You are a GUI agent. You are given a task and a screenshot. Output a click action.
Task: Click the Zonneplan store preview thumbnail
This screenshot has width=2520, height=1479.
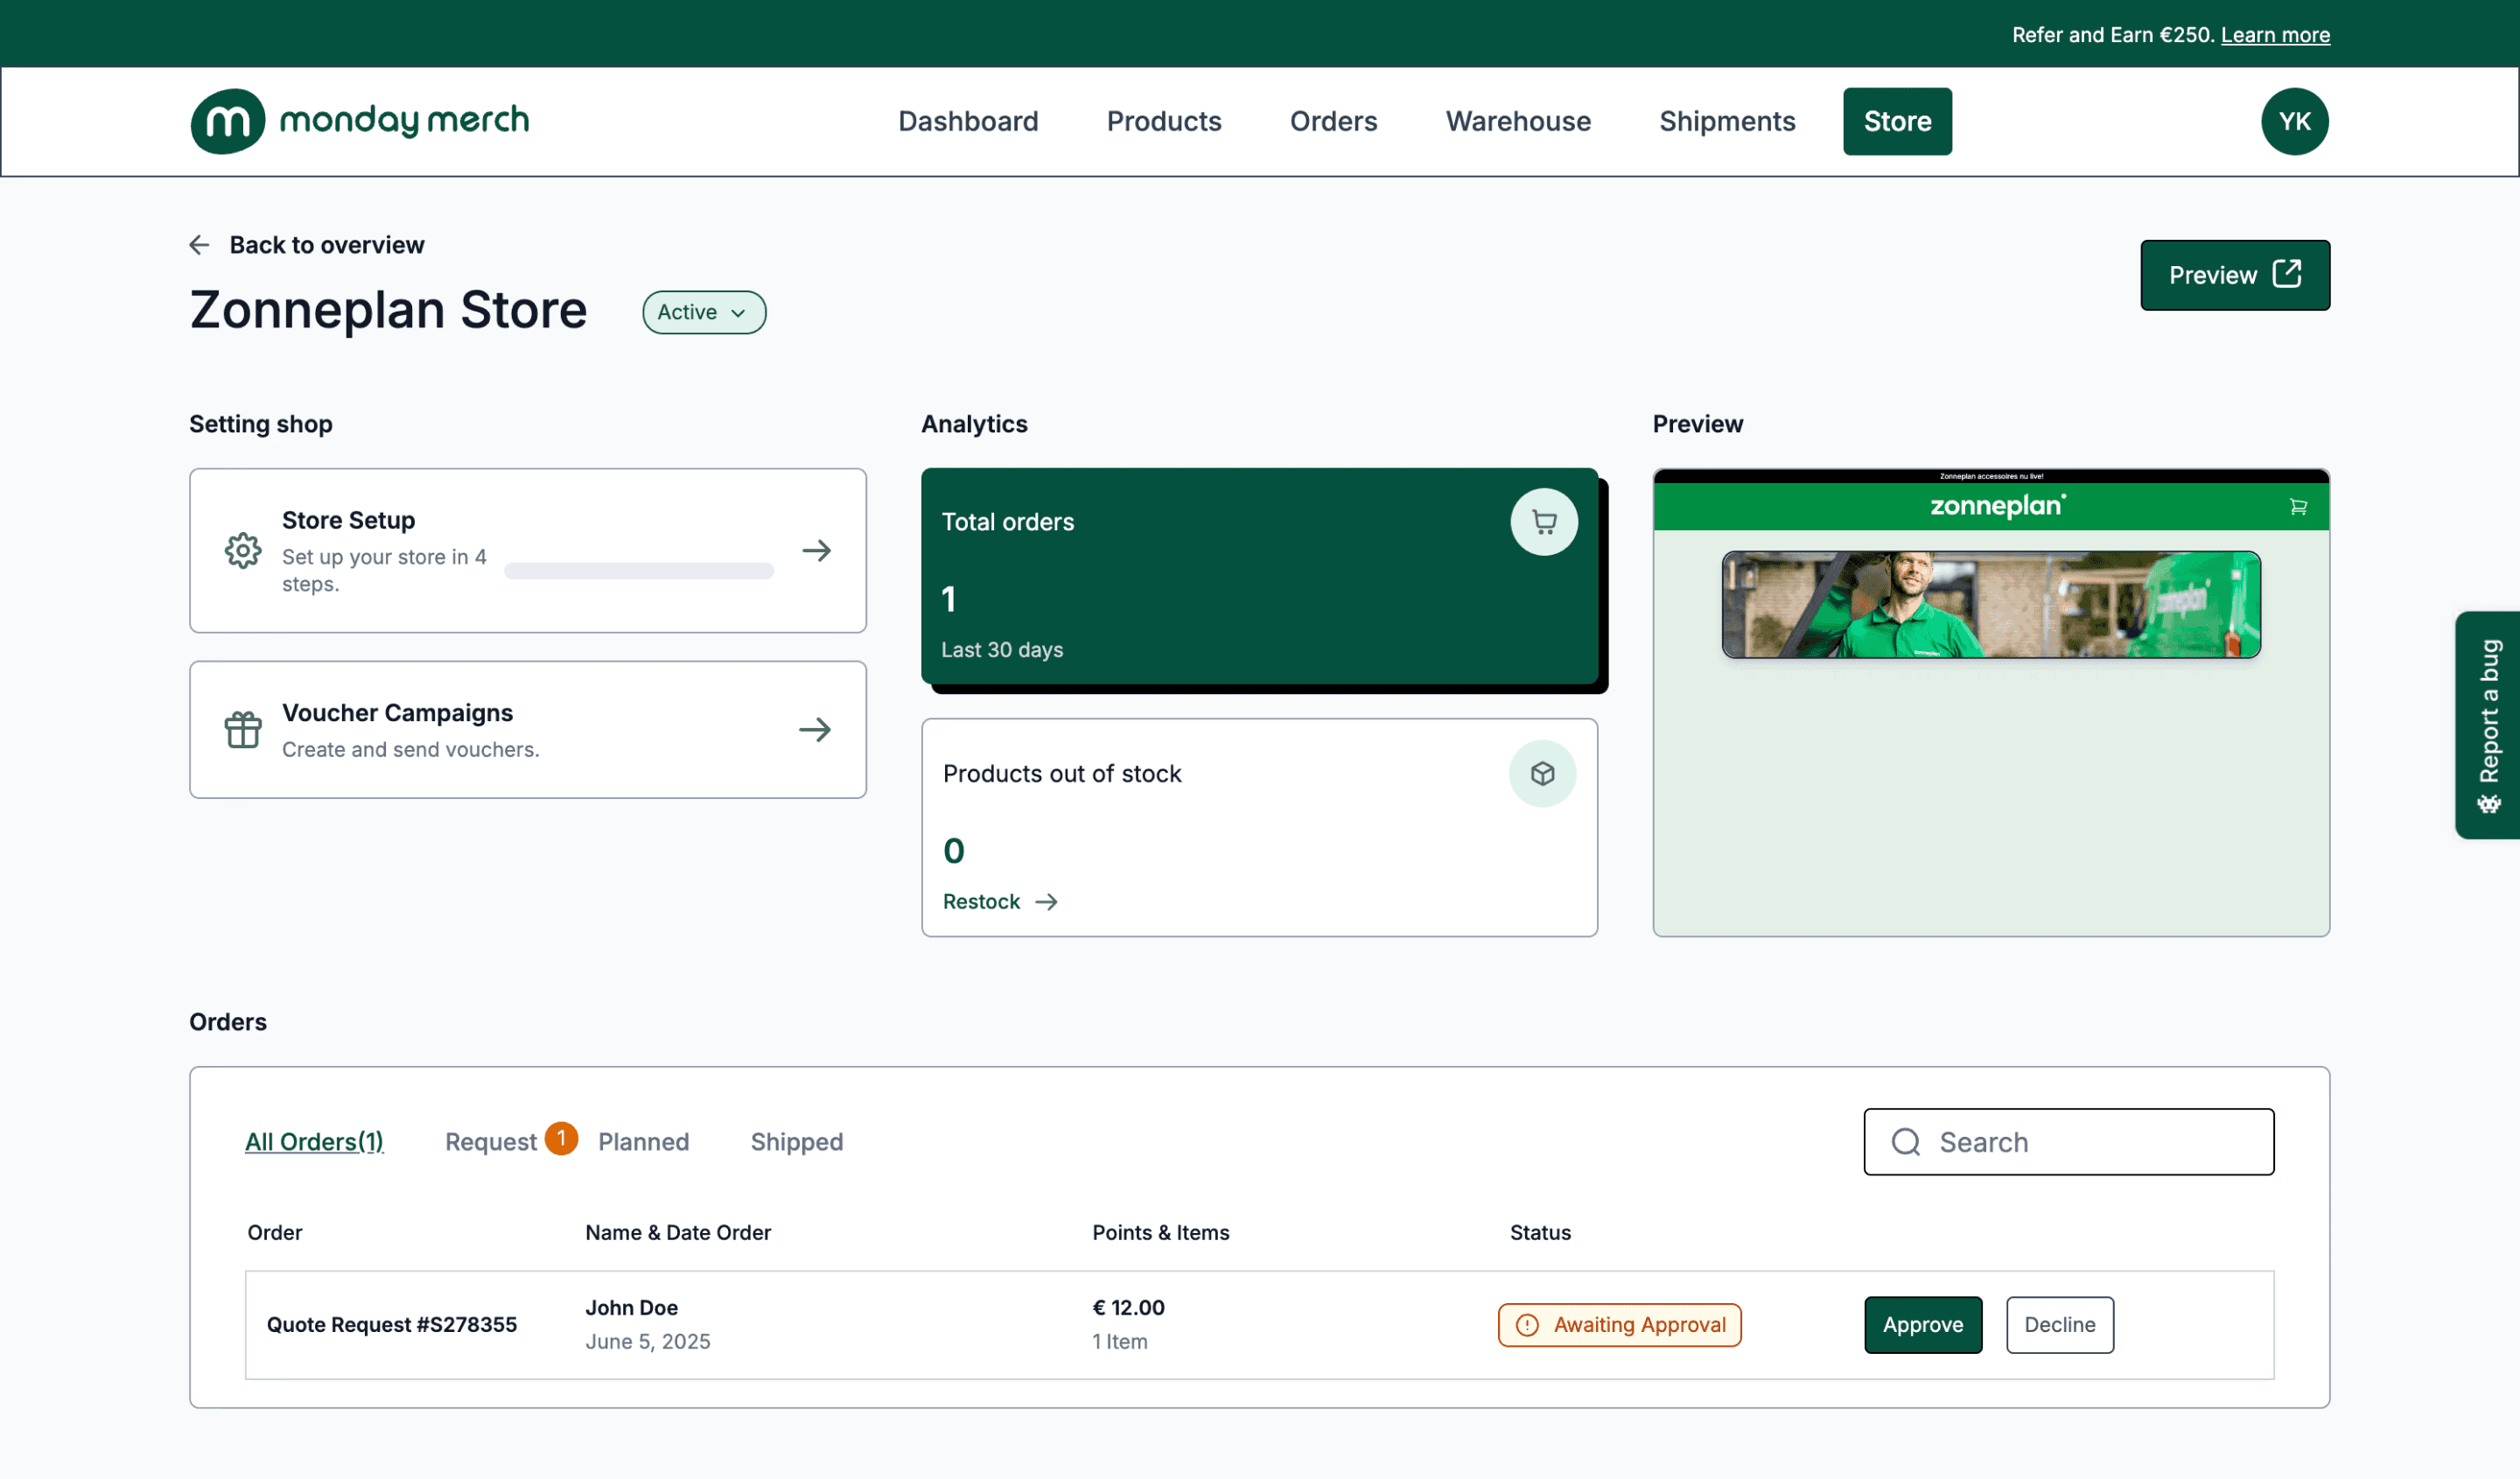tap(1990, 702)
